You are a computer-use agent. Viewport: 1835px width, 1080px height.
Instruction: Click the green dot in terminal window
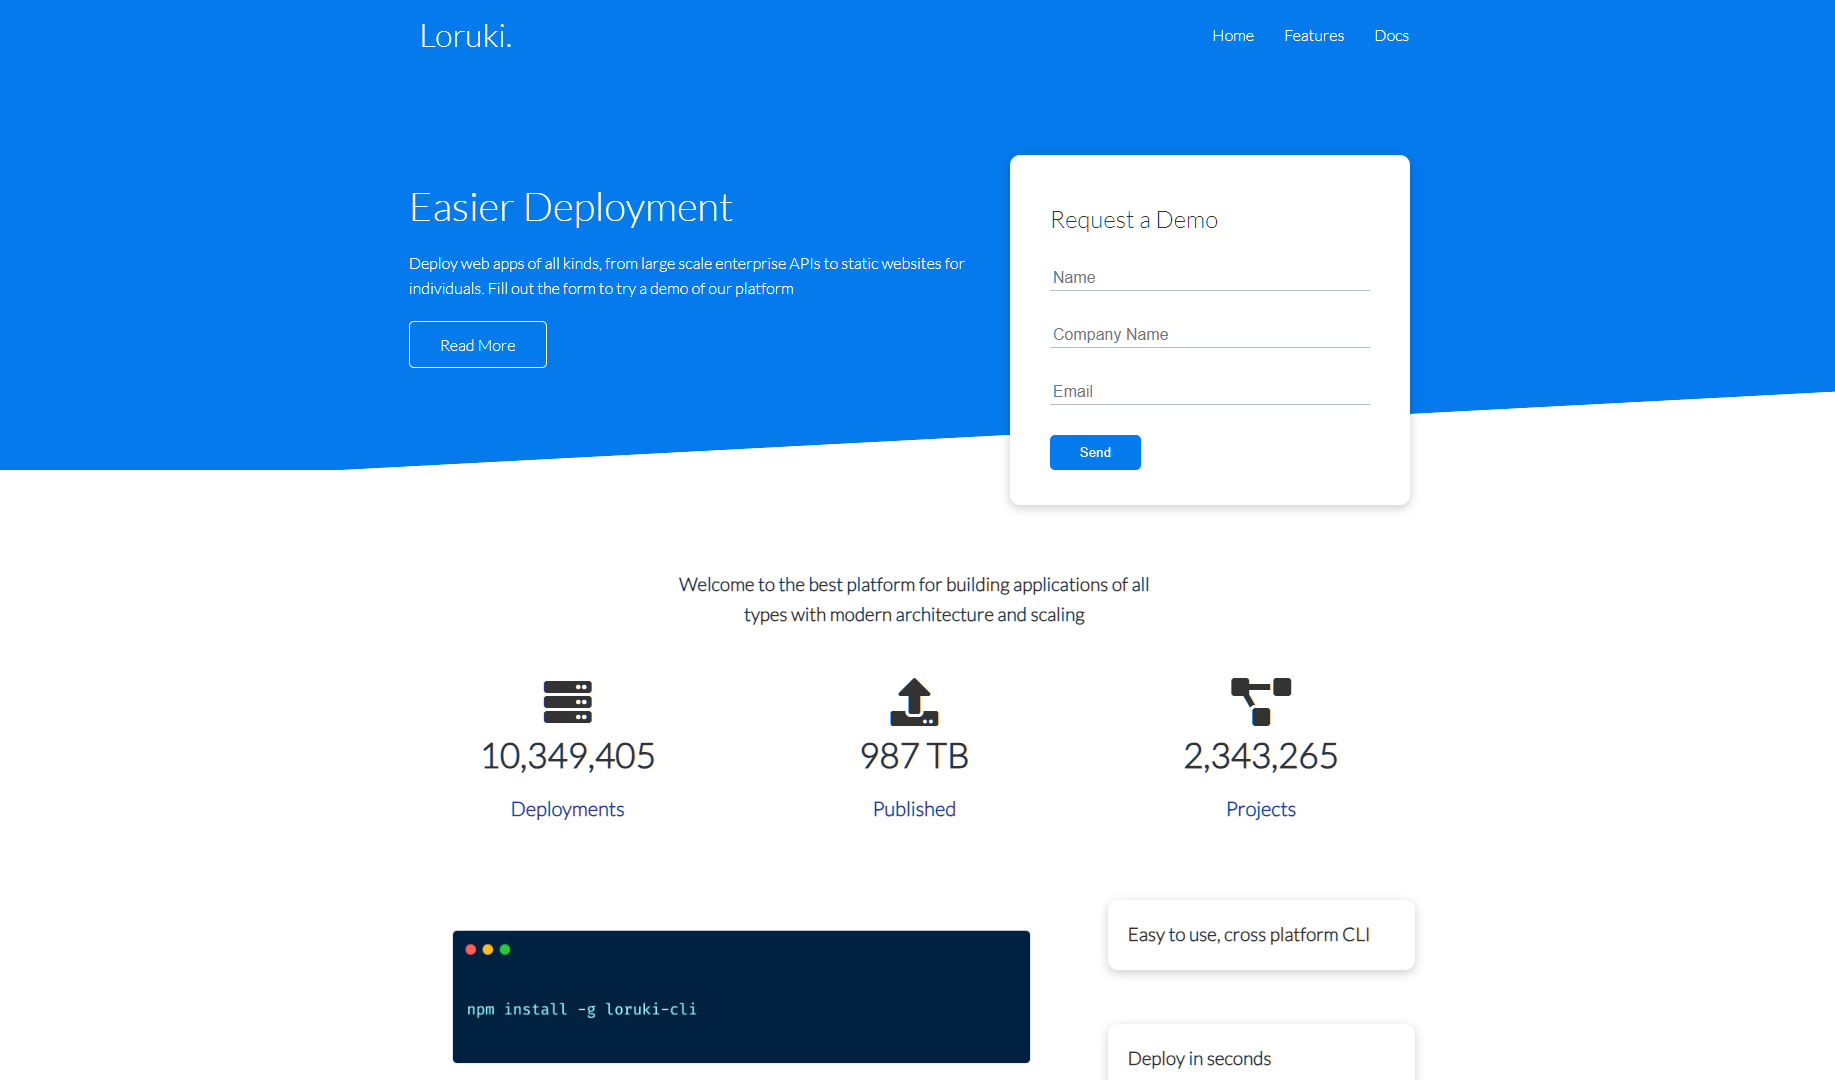505,949
